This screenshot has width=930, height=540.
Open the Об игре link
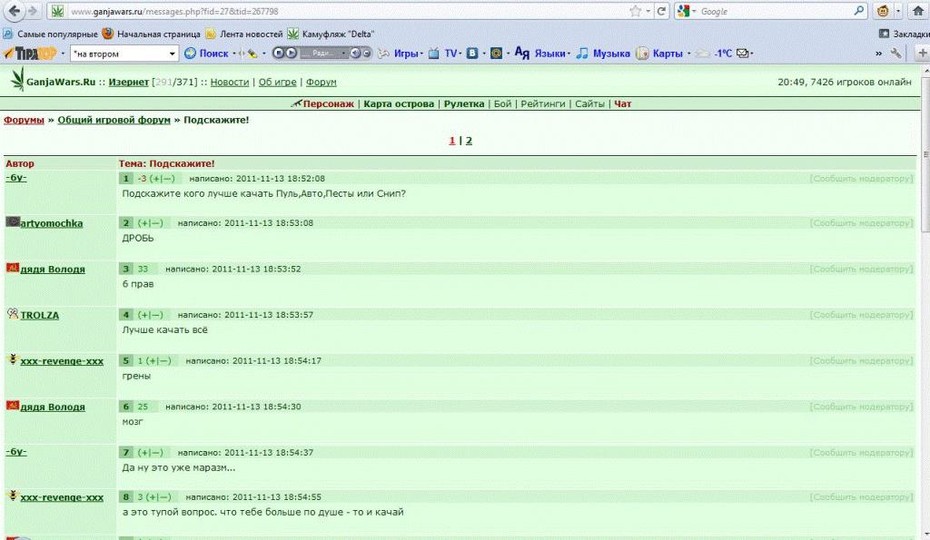277,82
